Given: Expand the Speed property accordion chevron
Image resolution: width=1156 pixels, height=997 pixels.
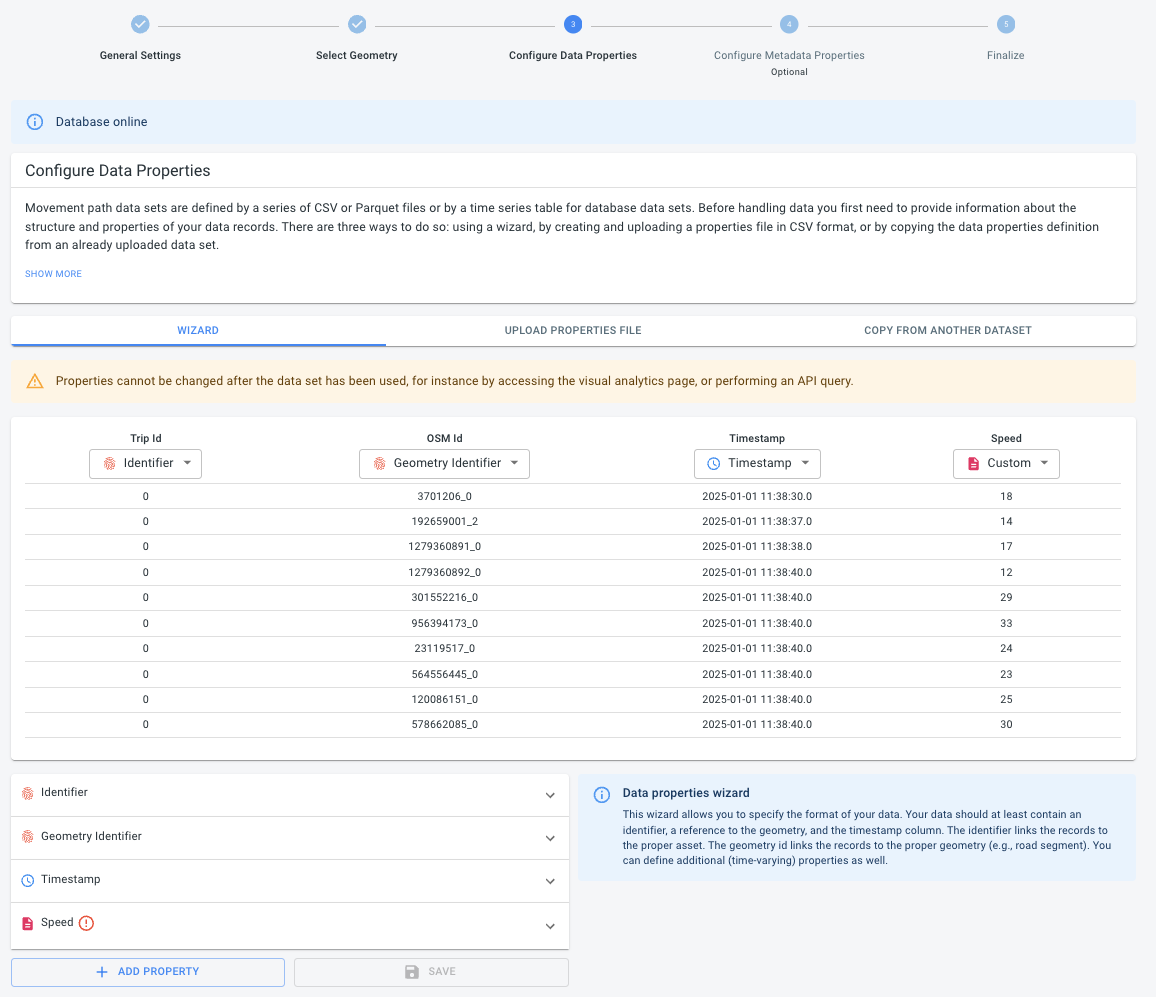Looking at the screenshot, I should coord(550,926).
